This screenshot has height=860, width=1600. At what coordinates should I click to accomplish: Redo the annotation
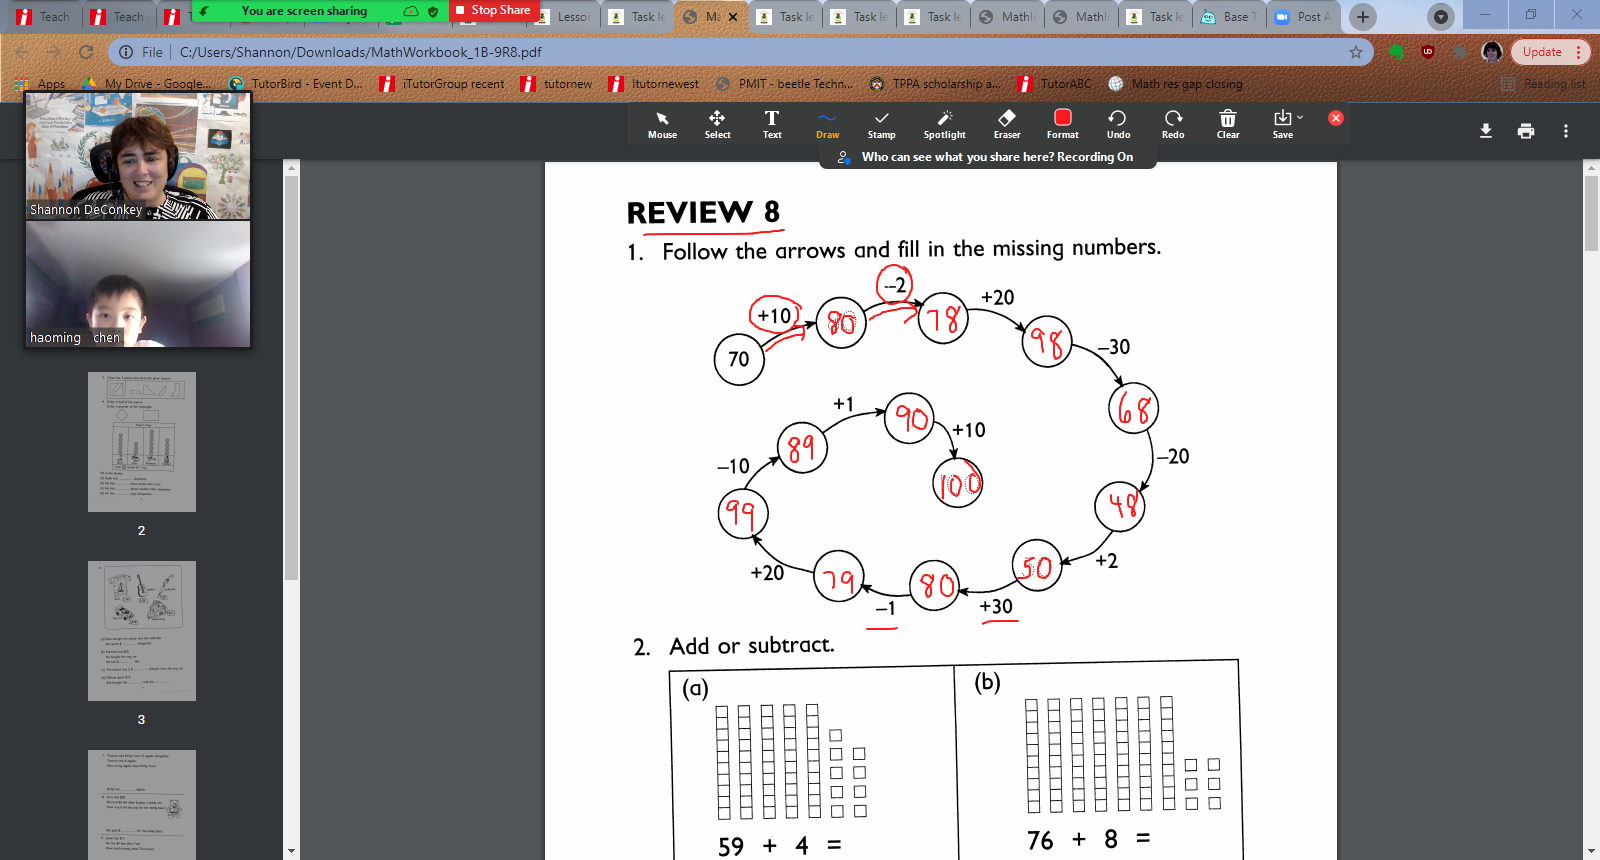click(x=1173, y=125)
